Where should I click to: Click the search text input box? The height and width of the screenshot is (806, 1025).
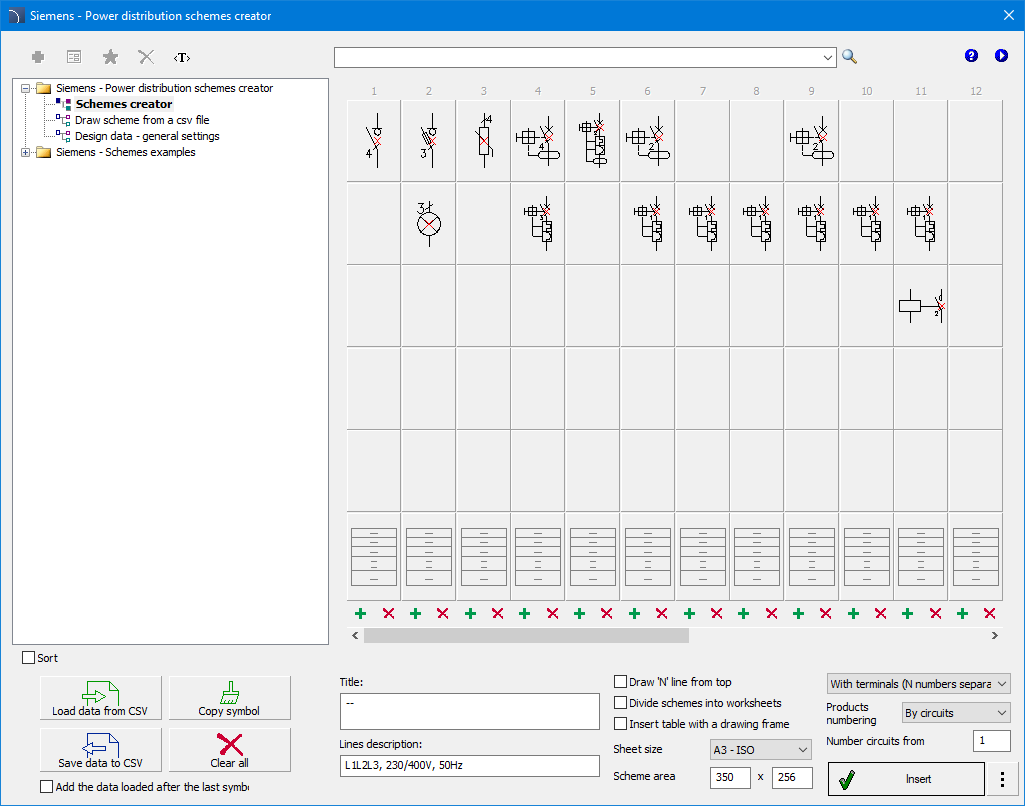click(579, 58)
